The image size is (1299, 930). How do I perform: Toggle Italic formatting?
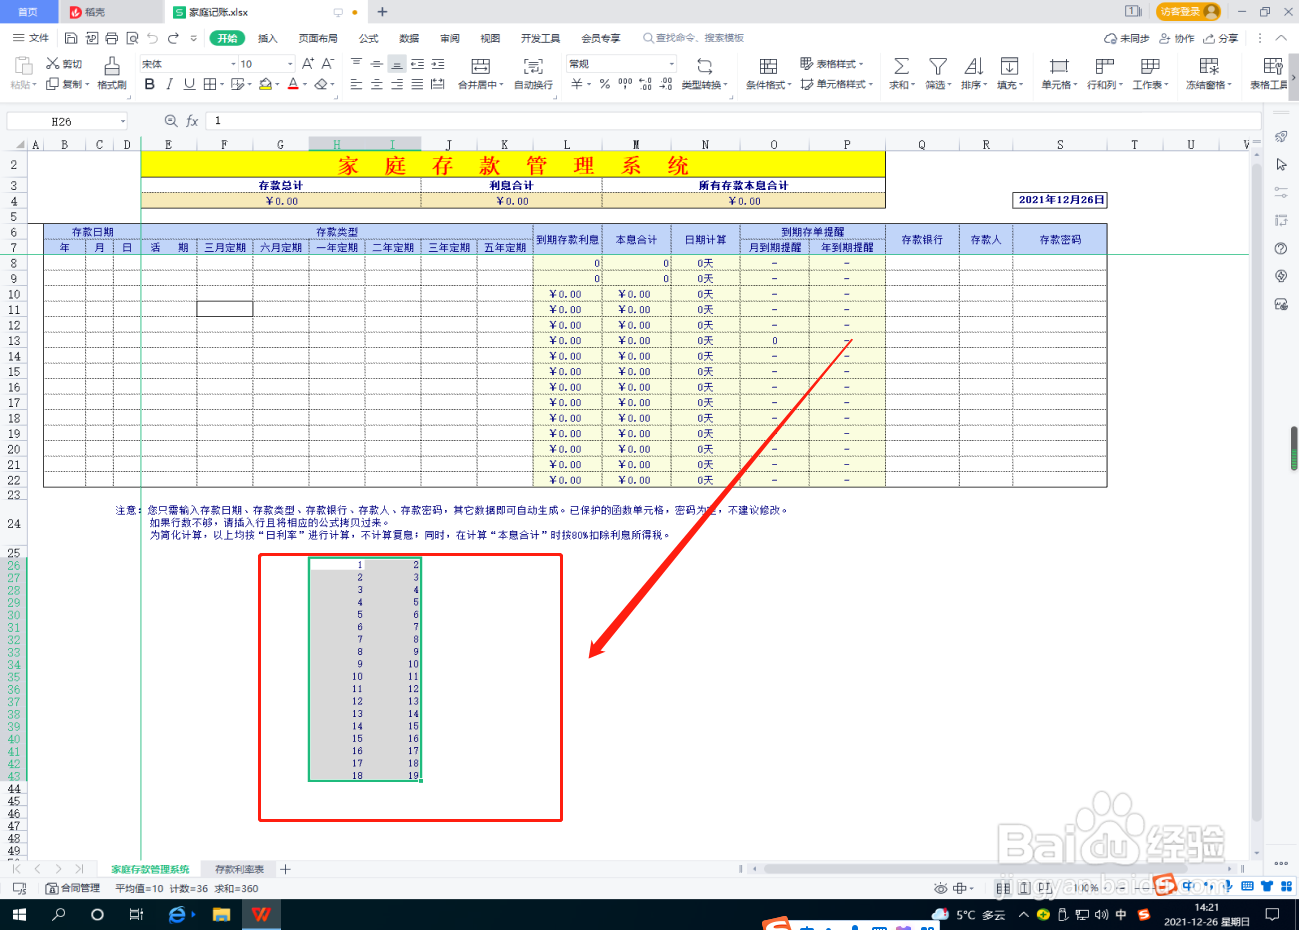point(170,84)
